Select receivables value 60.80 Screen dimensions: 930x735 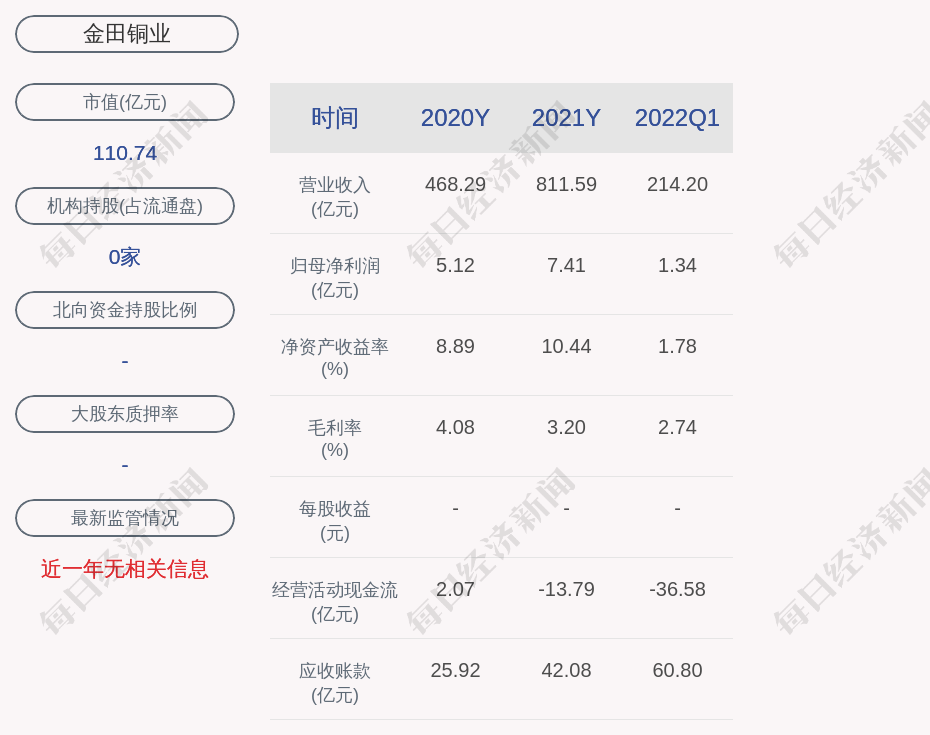(677, 670)
